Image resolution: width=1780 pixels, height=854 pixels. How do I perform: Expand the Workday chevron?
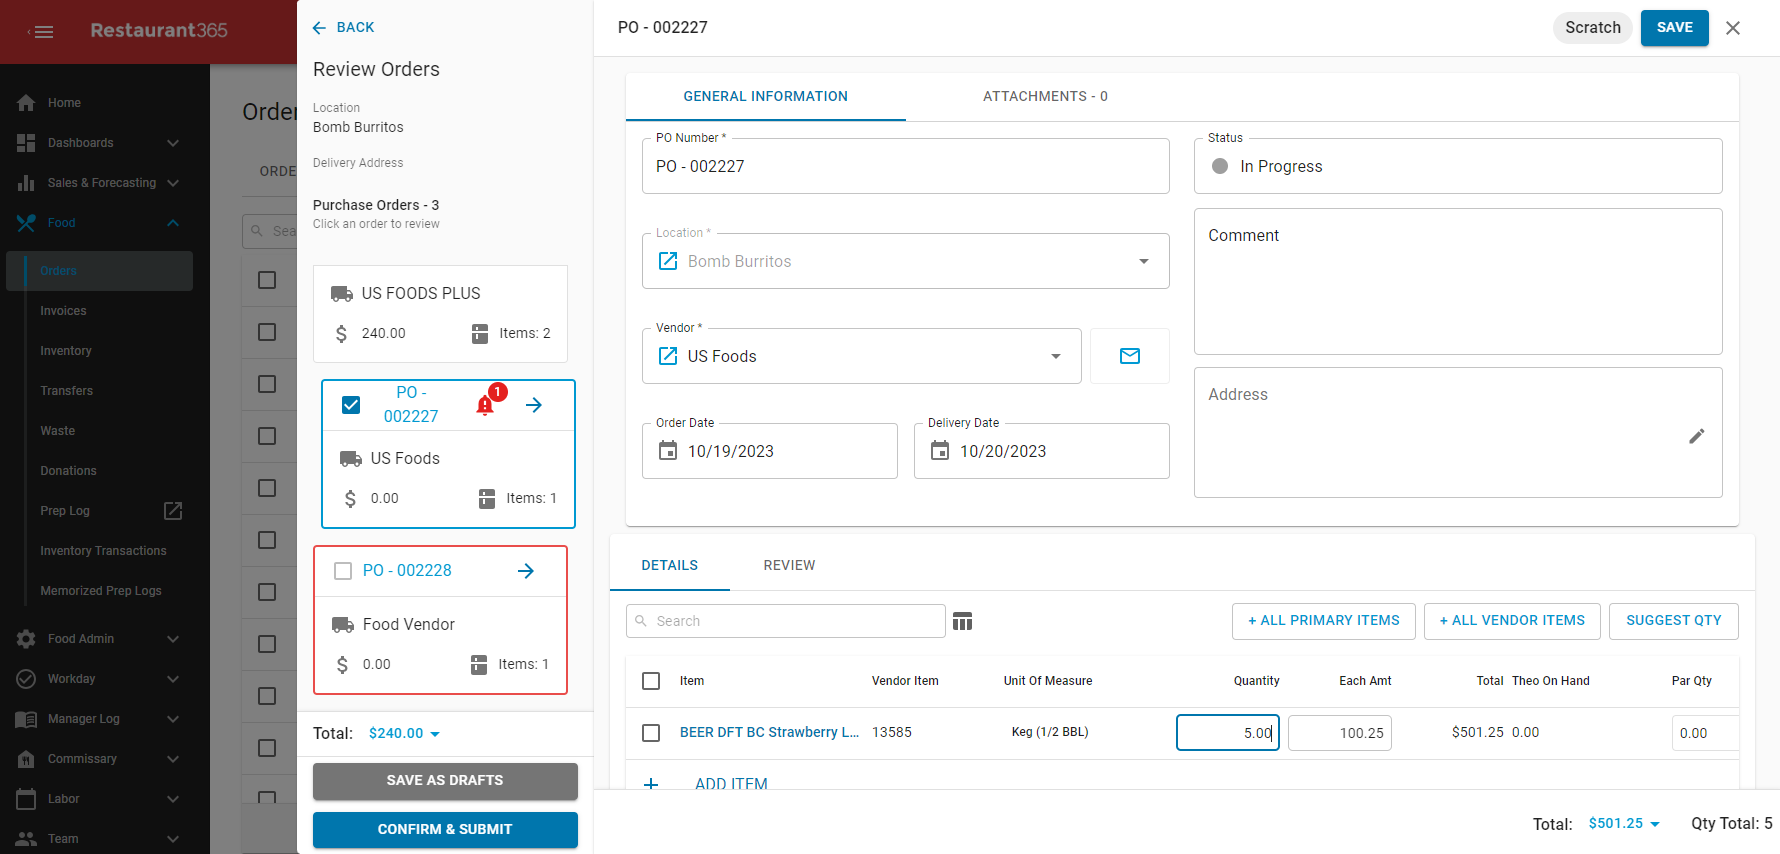pos(173,679)
